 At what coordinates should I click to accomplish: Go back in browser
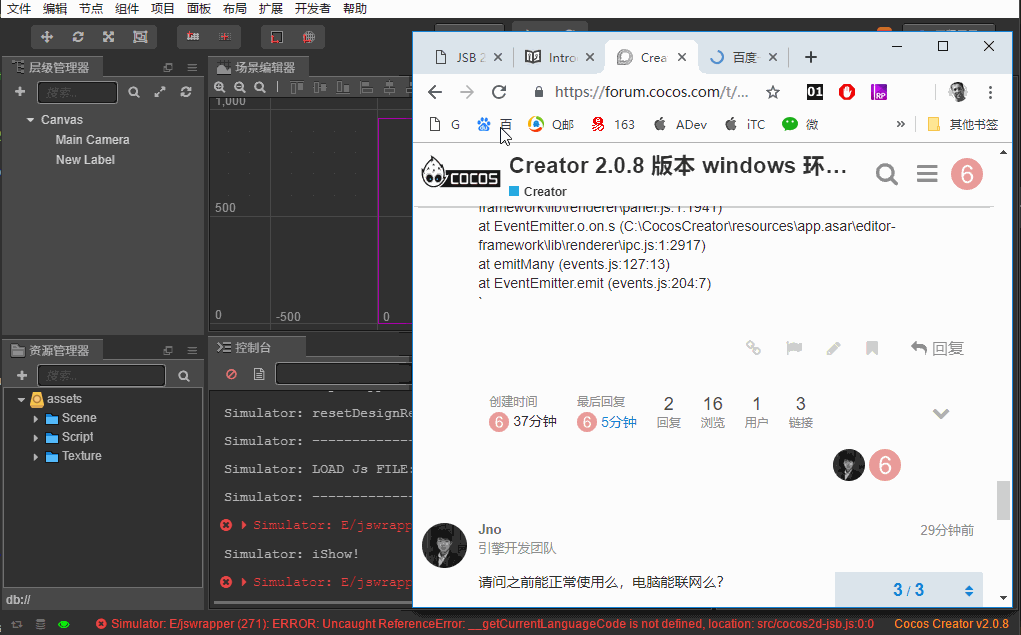pyautogui.click(x=435, y=92)
